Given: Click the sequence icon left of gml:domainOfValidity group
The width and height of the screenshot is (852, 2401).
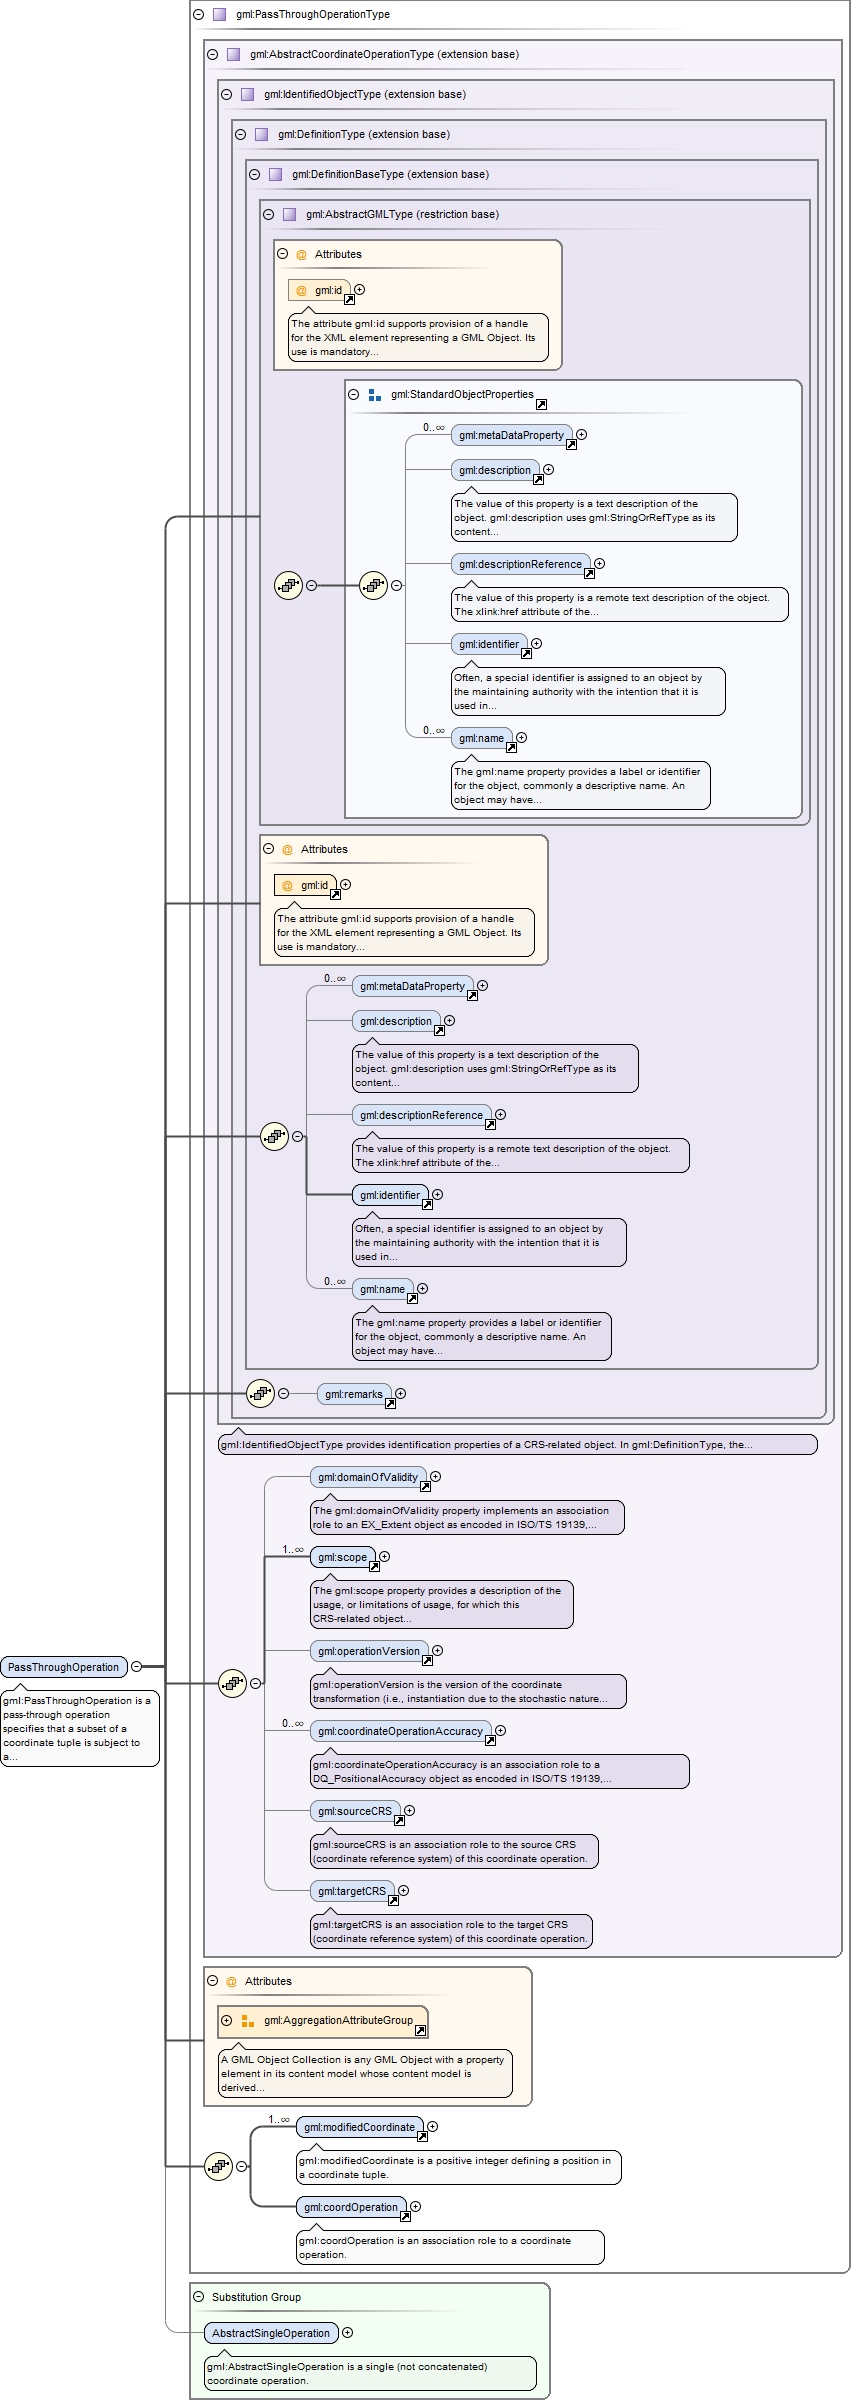Looking at the screenshot, I should 232,1683.
